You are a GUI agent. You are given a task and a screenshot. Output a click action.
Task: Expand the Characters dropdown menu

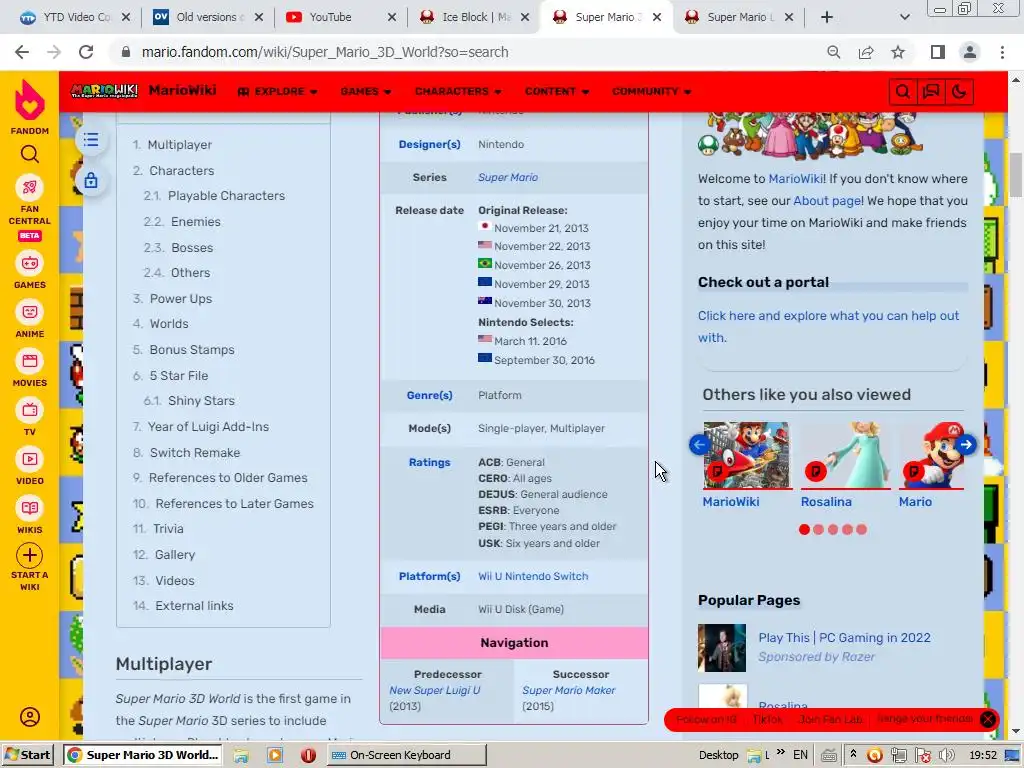click(458, 91)
